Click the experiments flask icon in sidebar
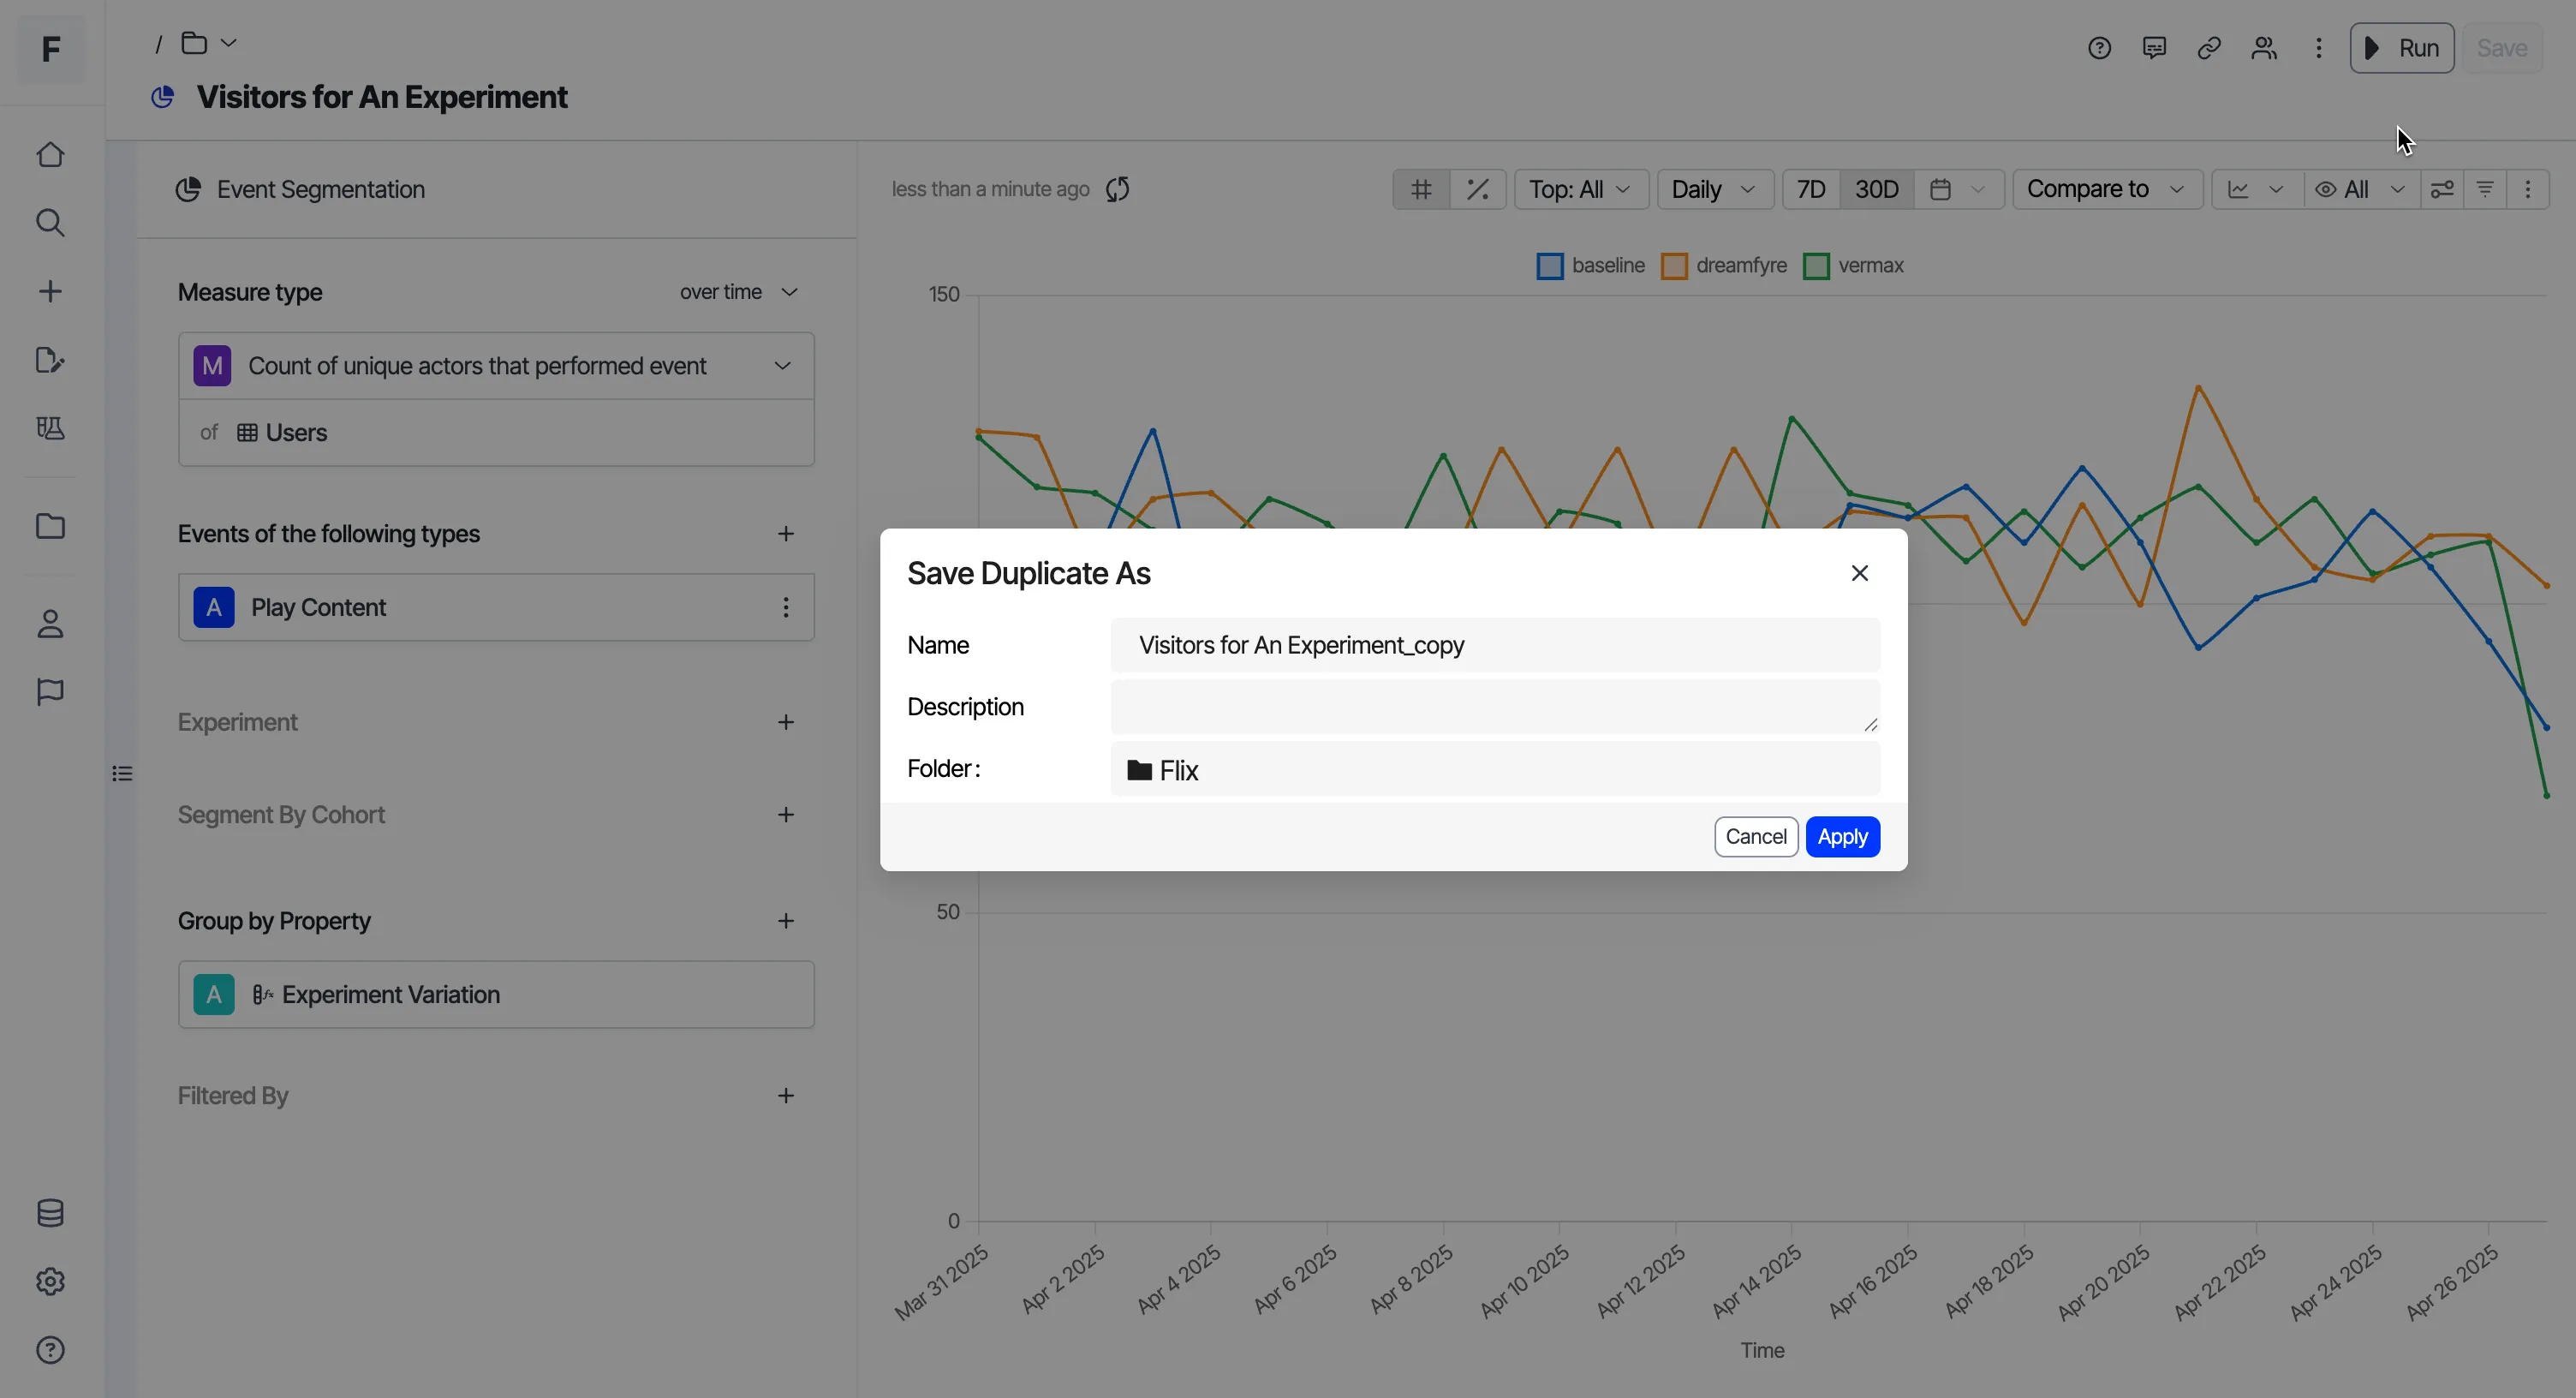2576x1398 pixels. coord(50,428)
